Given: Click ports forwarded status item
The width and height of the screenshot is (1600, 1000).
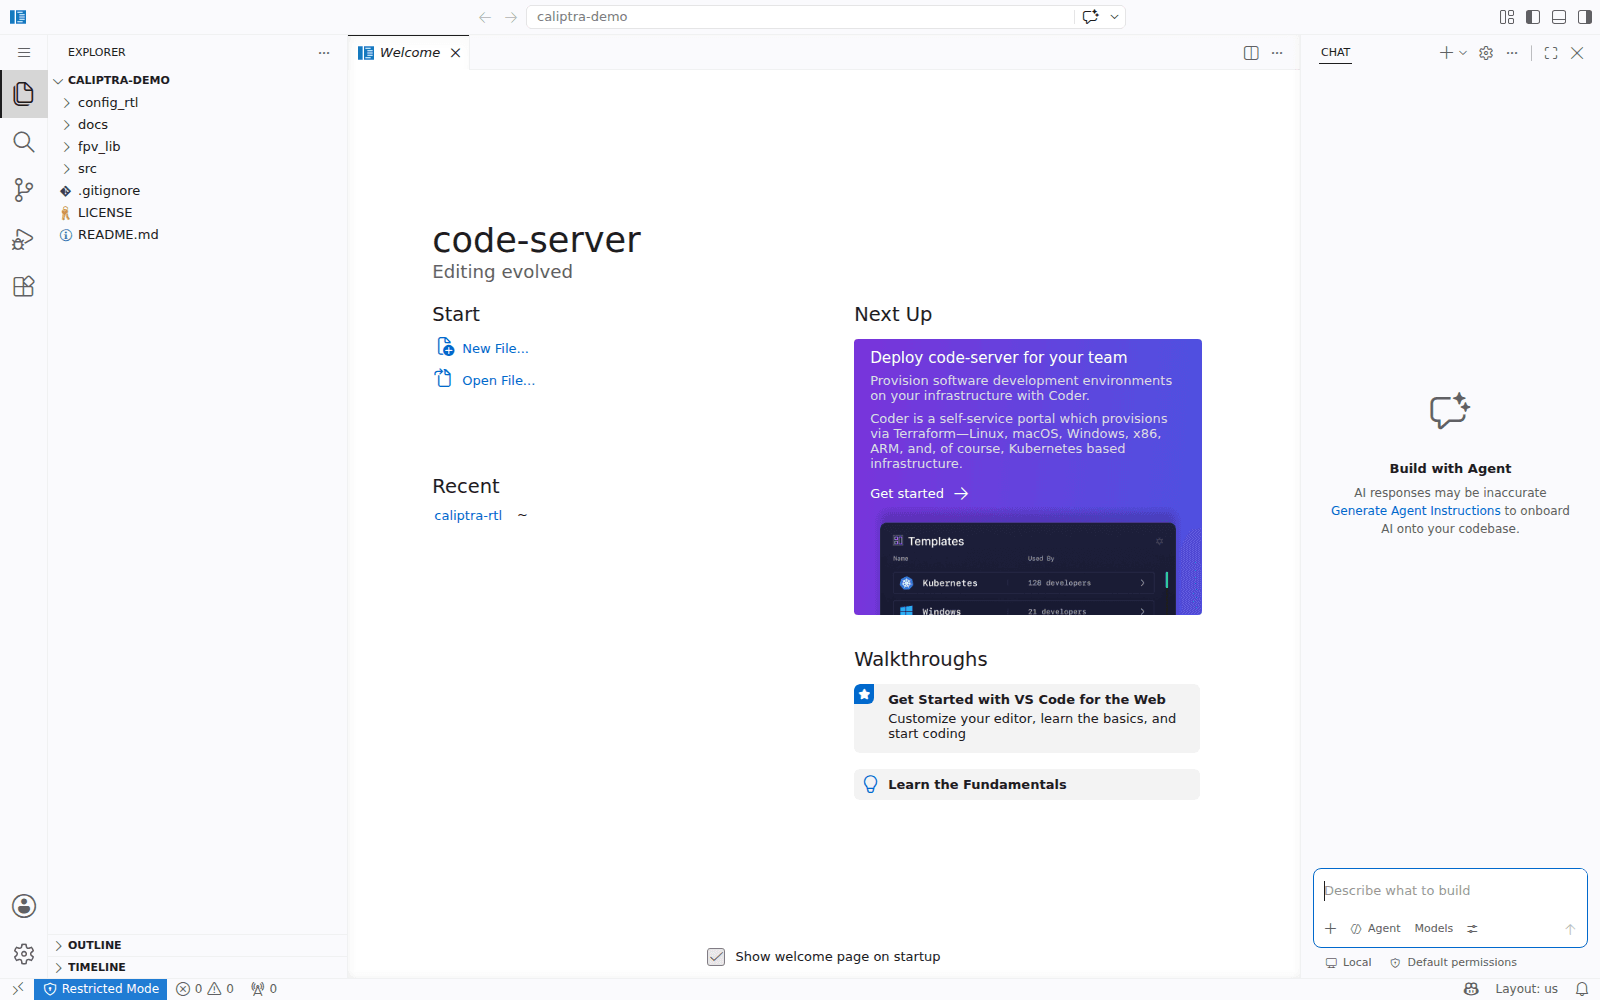Looking at the screenshot, I should coord(264,989).
